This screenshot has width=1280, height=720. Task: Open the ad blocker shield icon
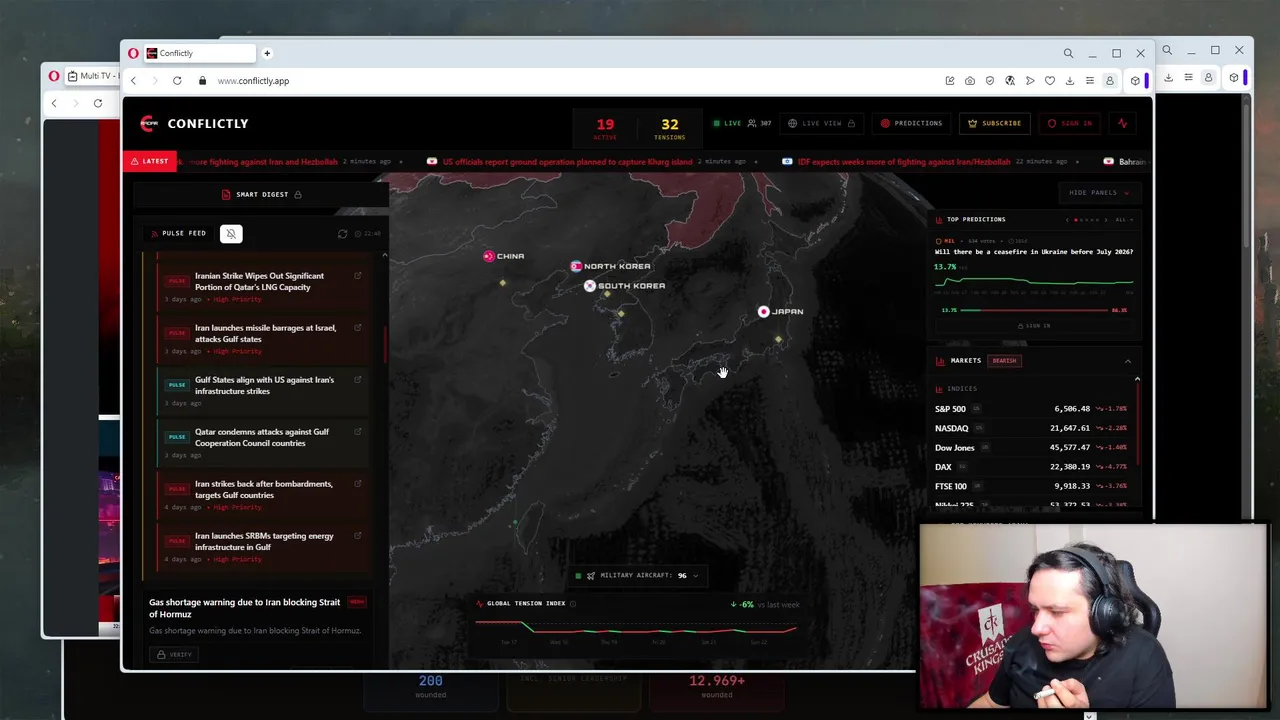tap(990, 81)
